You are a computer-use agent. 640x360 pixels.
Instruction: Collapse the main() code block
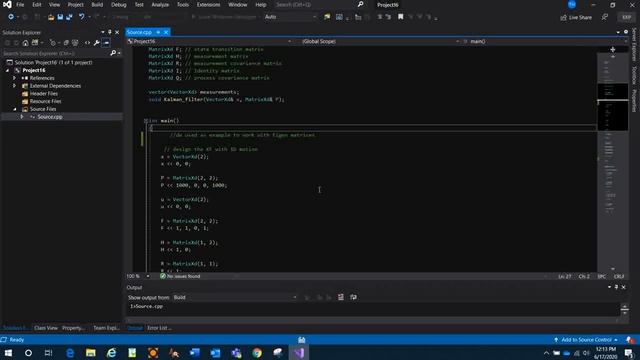pos(145,121)
